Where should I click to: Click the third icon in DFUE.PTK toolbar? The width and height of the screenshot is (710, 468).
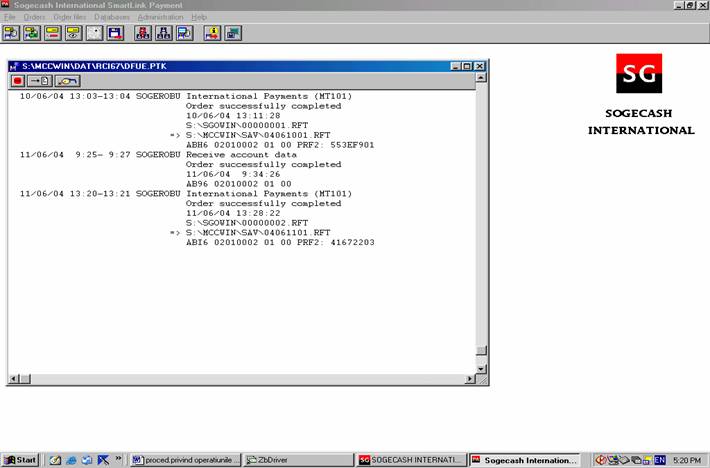coord(67,81)
